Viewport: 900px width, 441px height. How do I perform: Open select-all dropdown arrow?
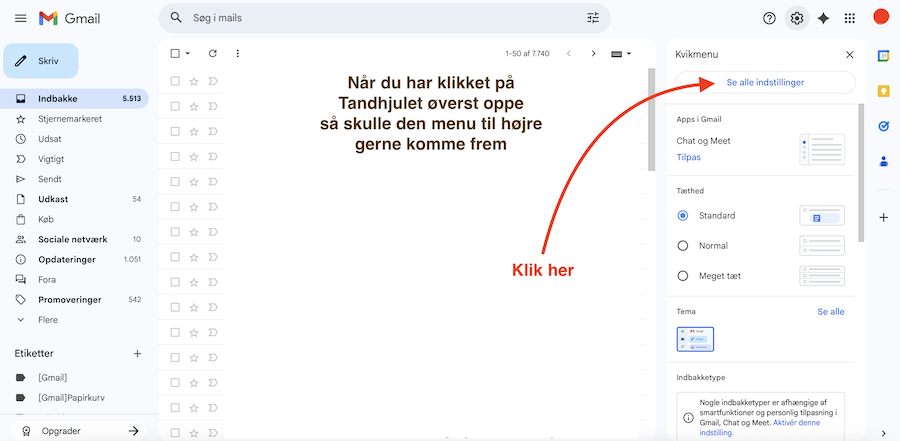tap(188, 53)
